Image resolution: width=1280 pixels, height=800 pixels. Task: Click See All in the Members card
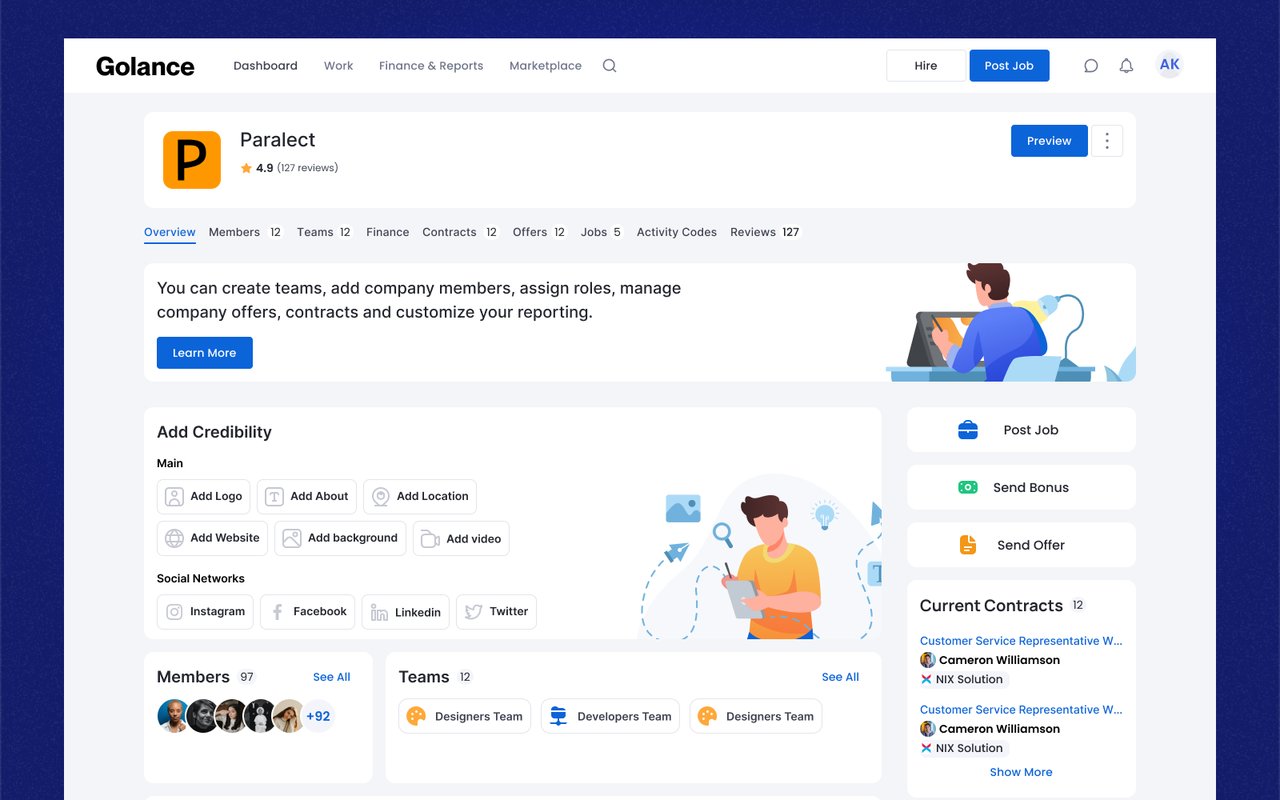tap(331, 677)
